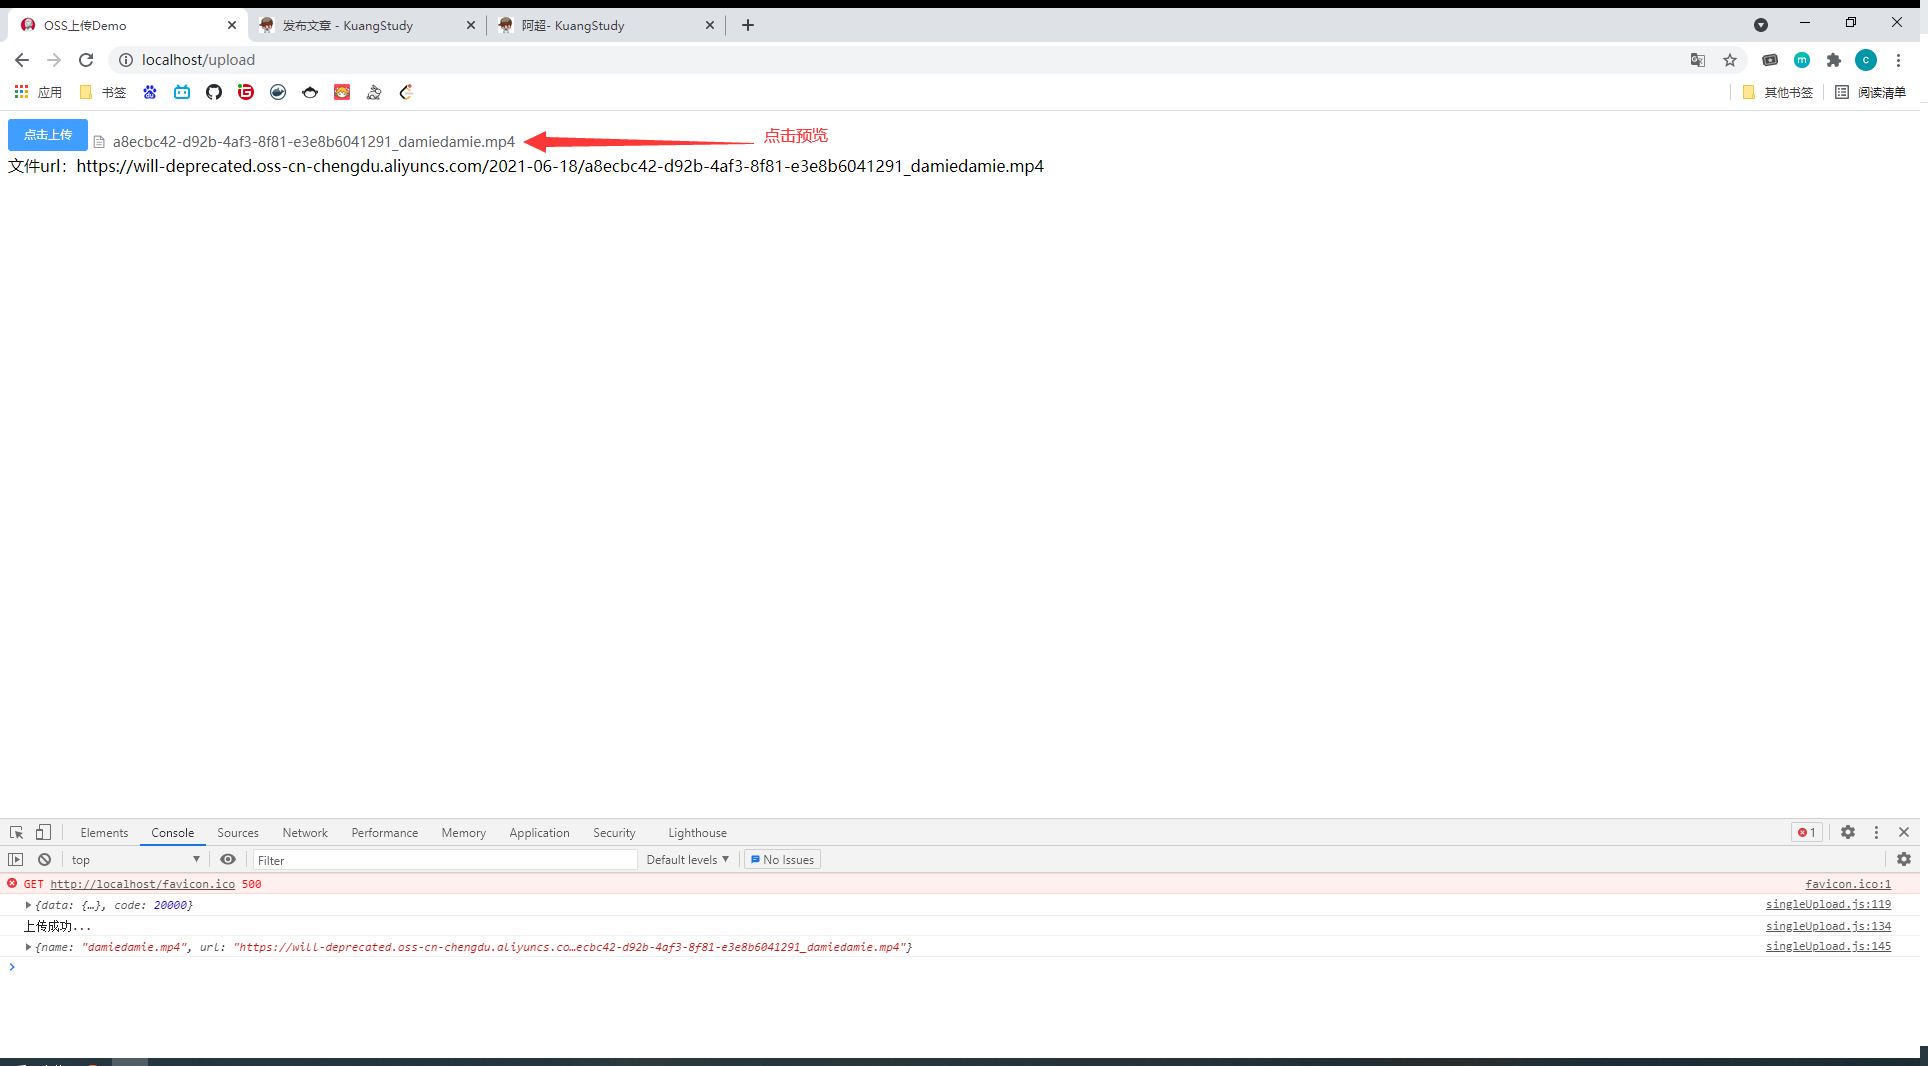Image resolution: width=1928 pixels, height=1066 pixels.
Task: Open the Lighthouse panel
Action: tap(697, 832)
